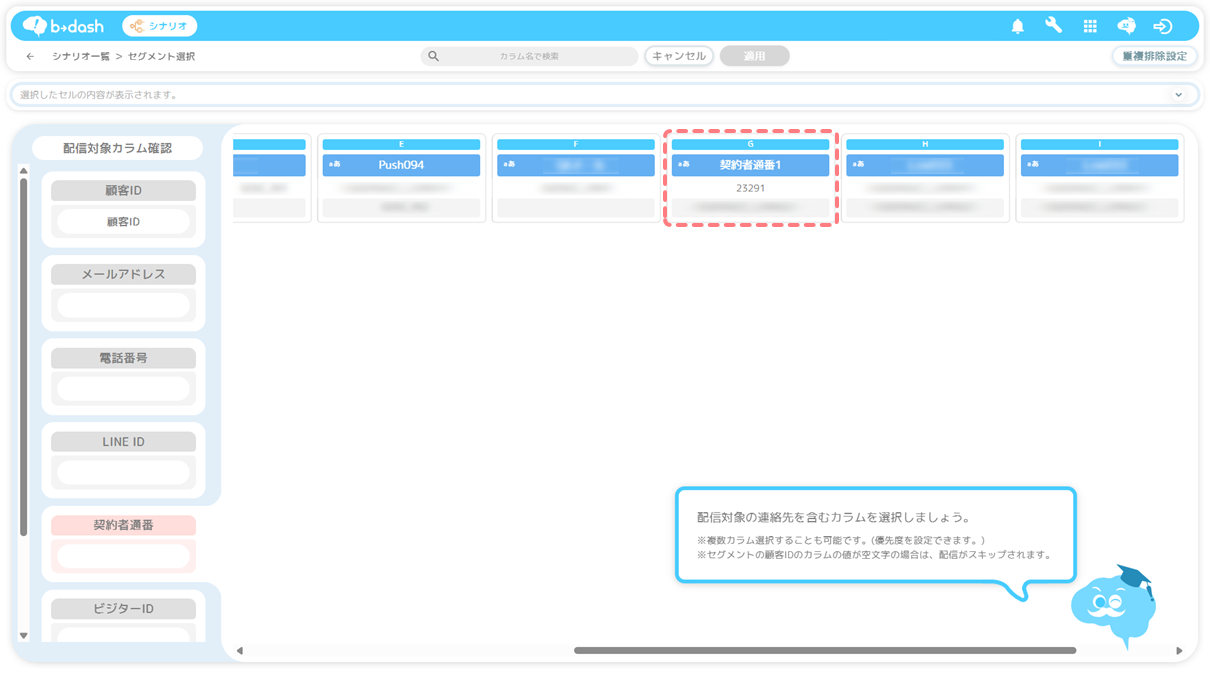Image resolution: width=1210 pixels, height=680 pixels.
Task: Select the 契約者通番 target field on left
Action: point(123,526)
